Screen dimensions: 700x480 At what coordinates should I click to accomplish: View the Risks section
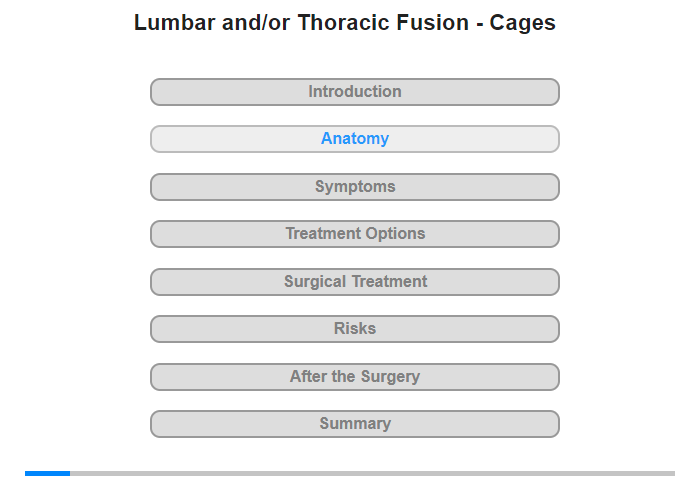click(x=354, y=329)
